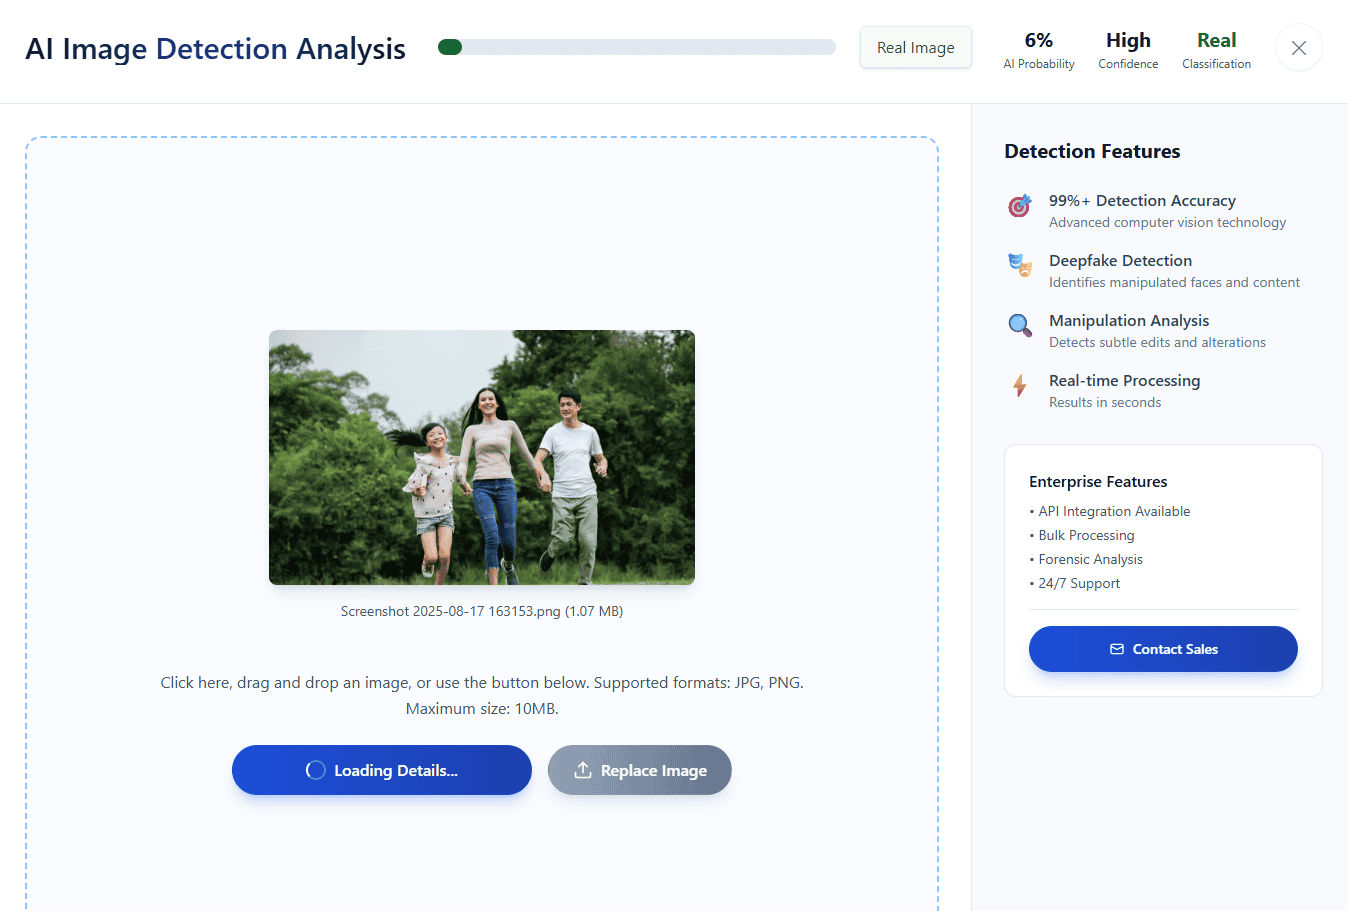1348x911 pixels.
Task: Click the High Confidence value
Action: 1128,40
